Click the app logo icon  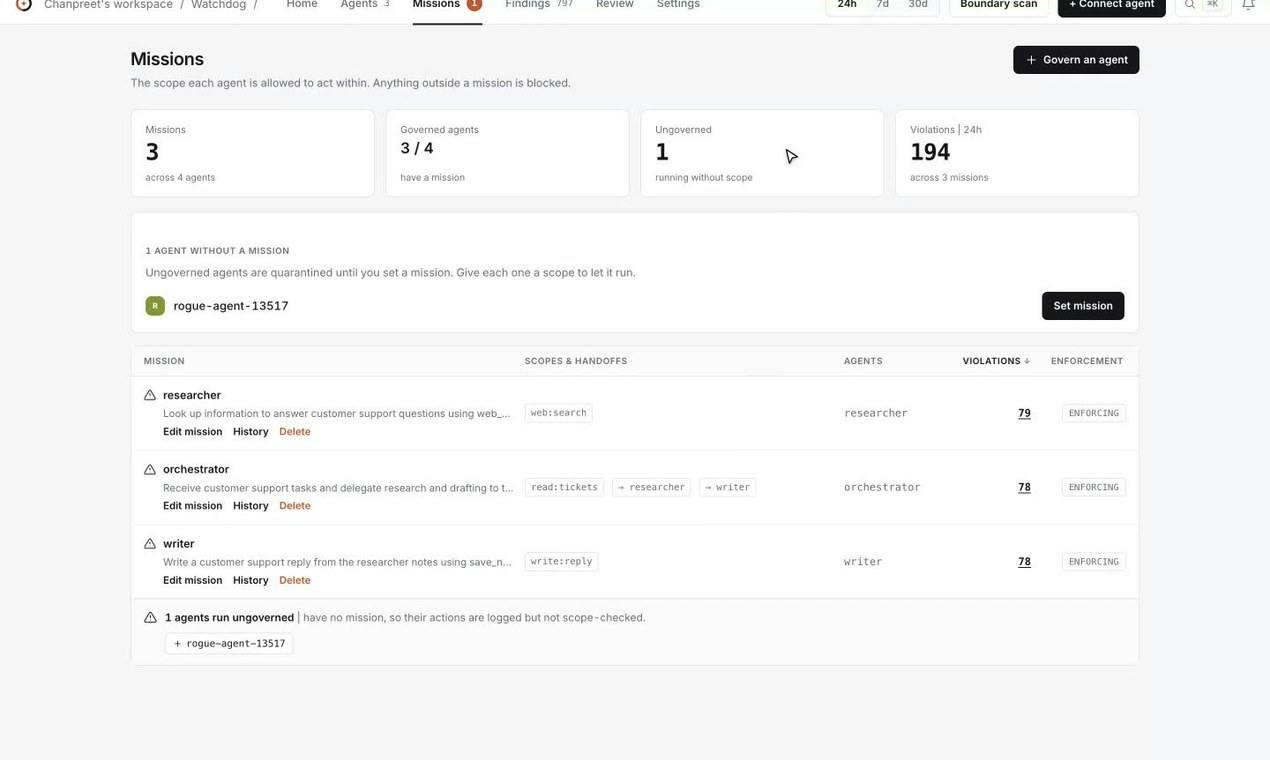coord(24,4)
